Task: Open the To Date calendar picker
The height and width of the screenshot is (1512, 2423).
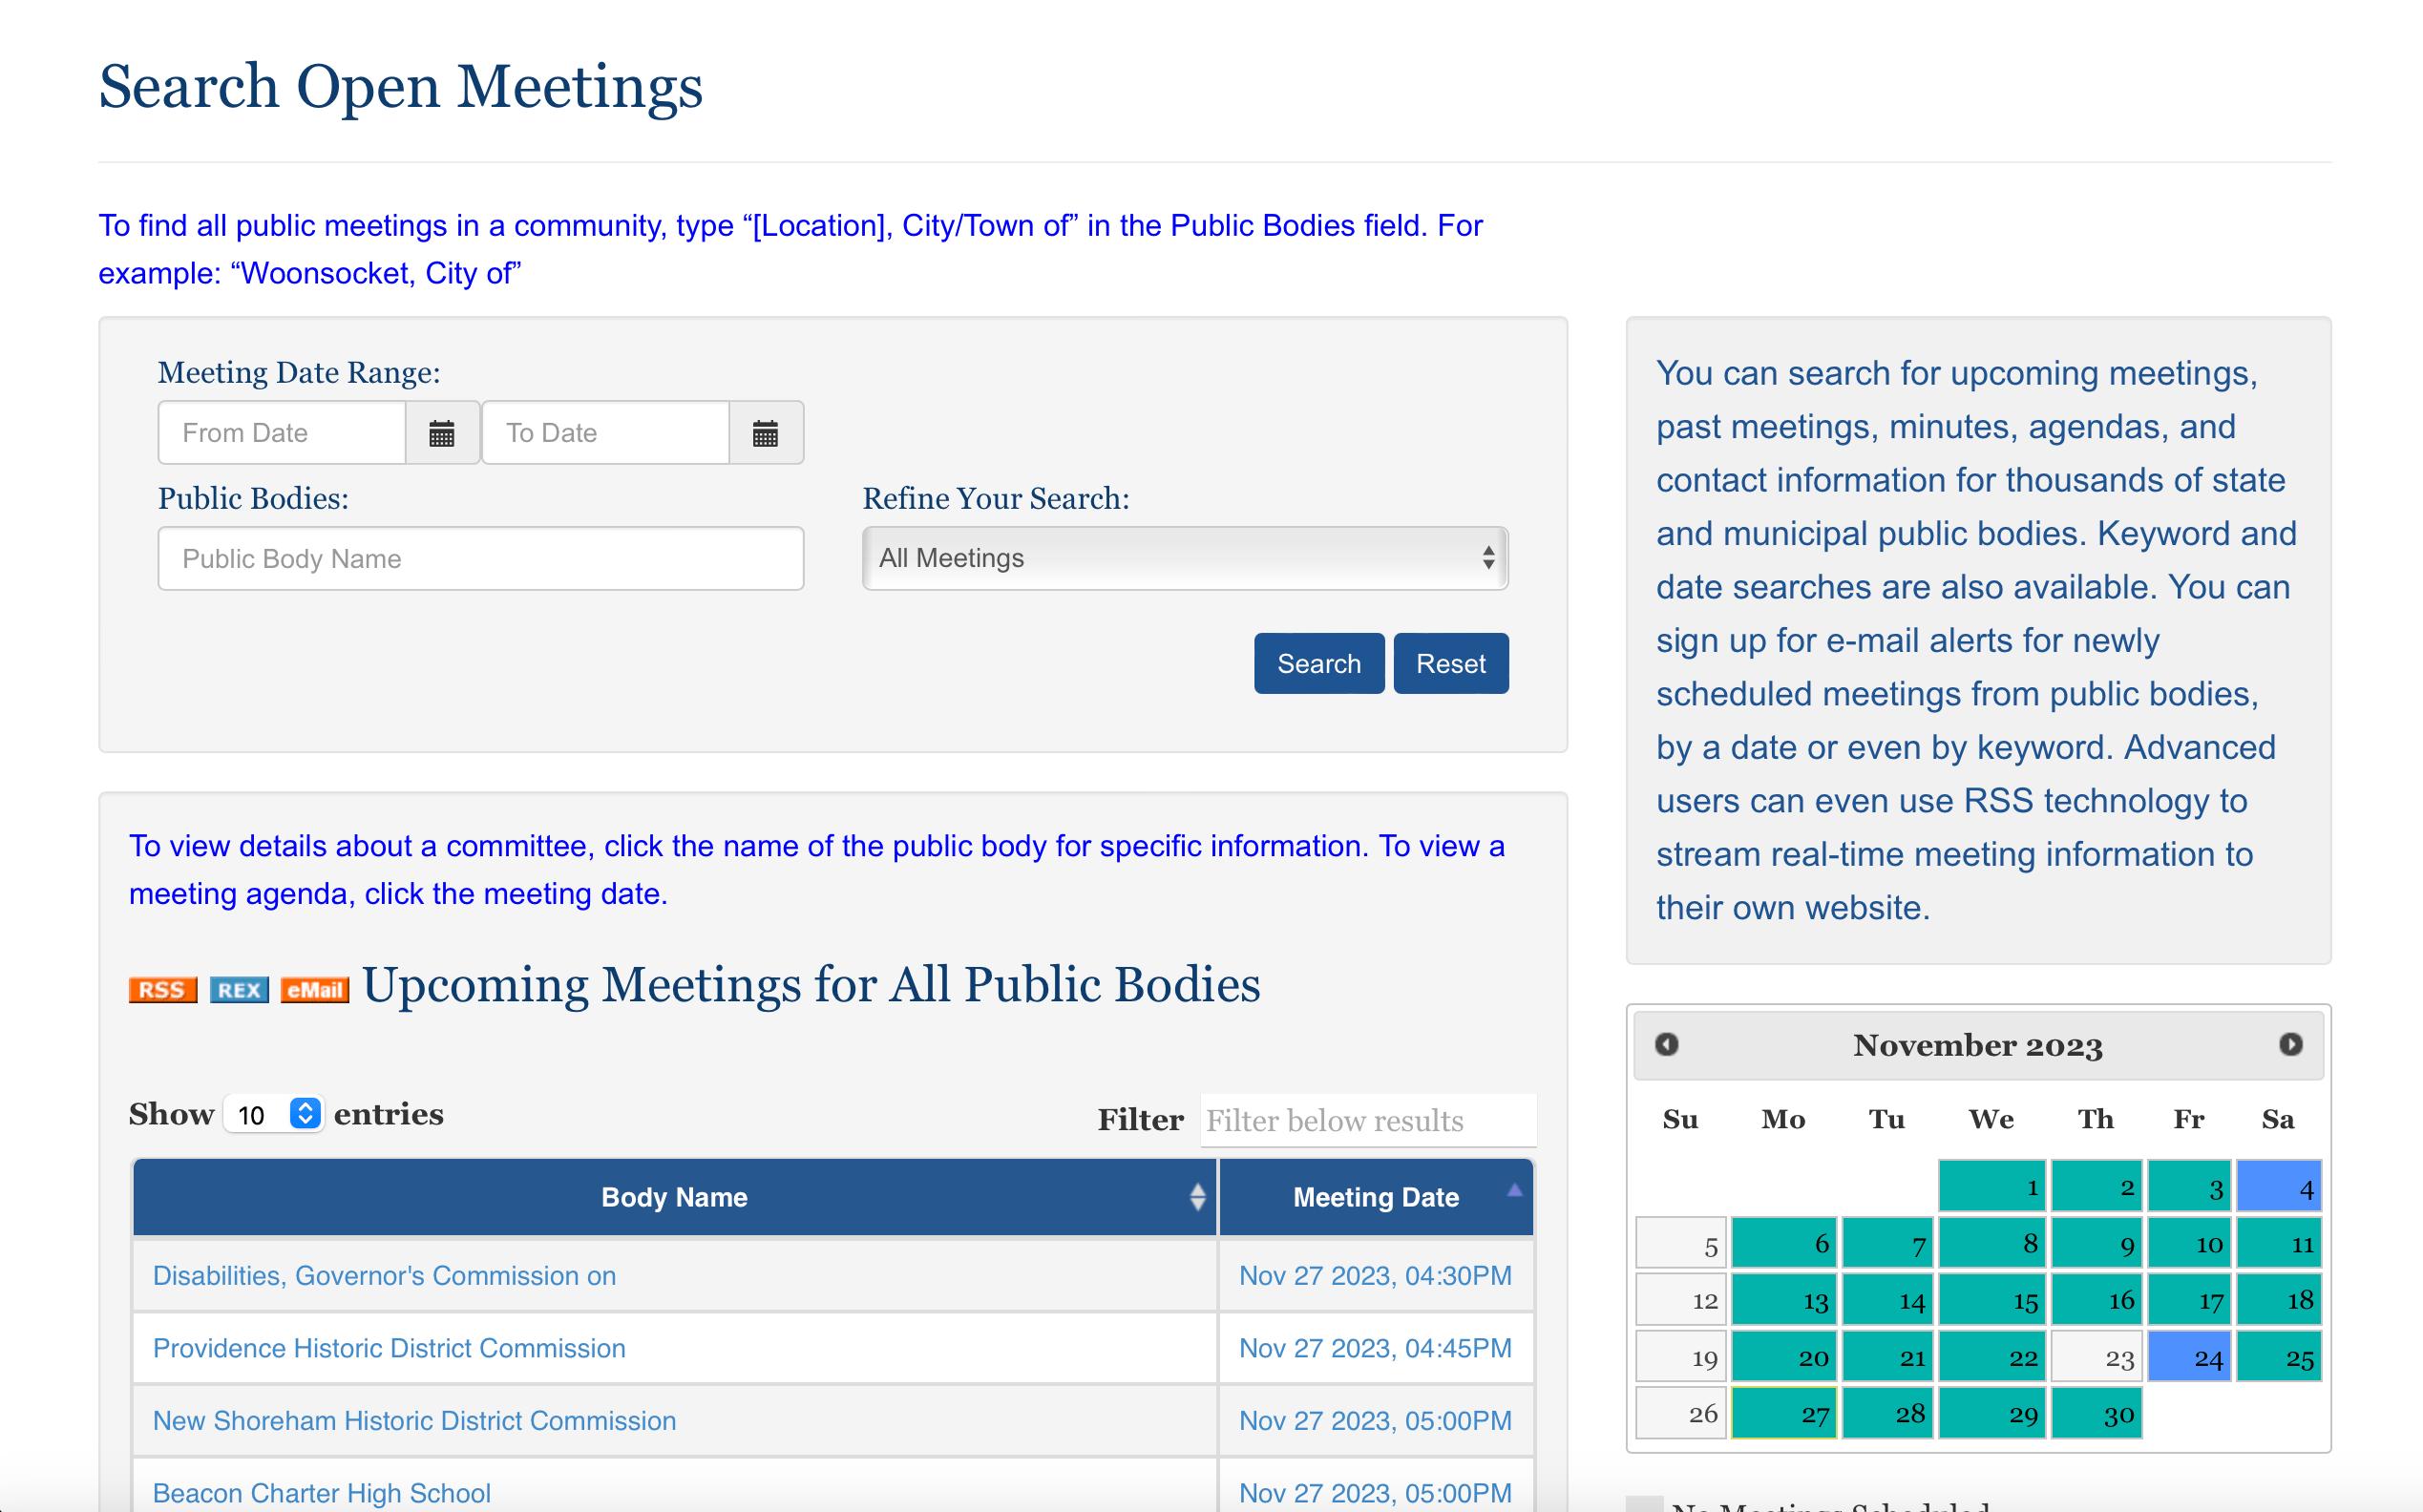Action: coord(766,432)
